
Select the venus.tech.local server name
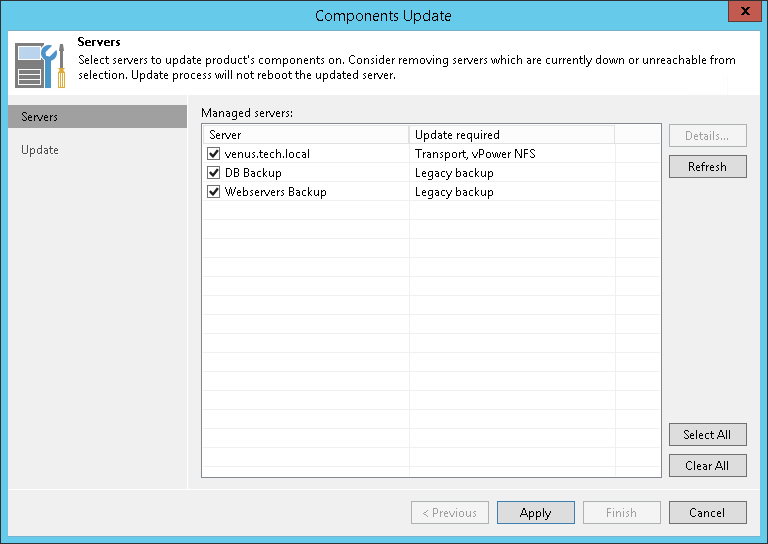[267, 154]
